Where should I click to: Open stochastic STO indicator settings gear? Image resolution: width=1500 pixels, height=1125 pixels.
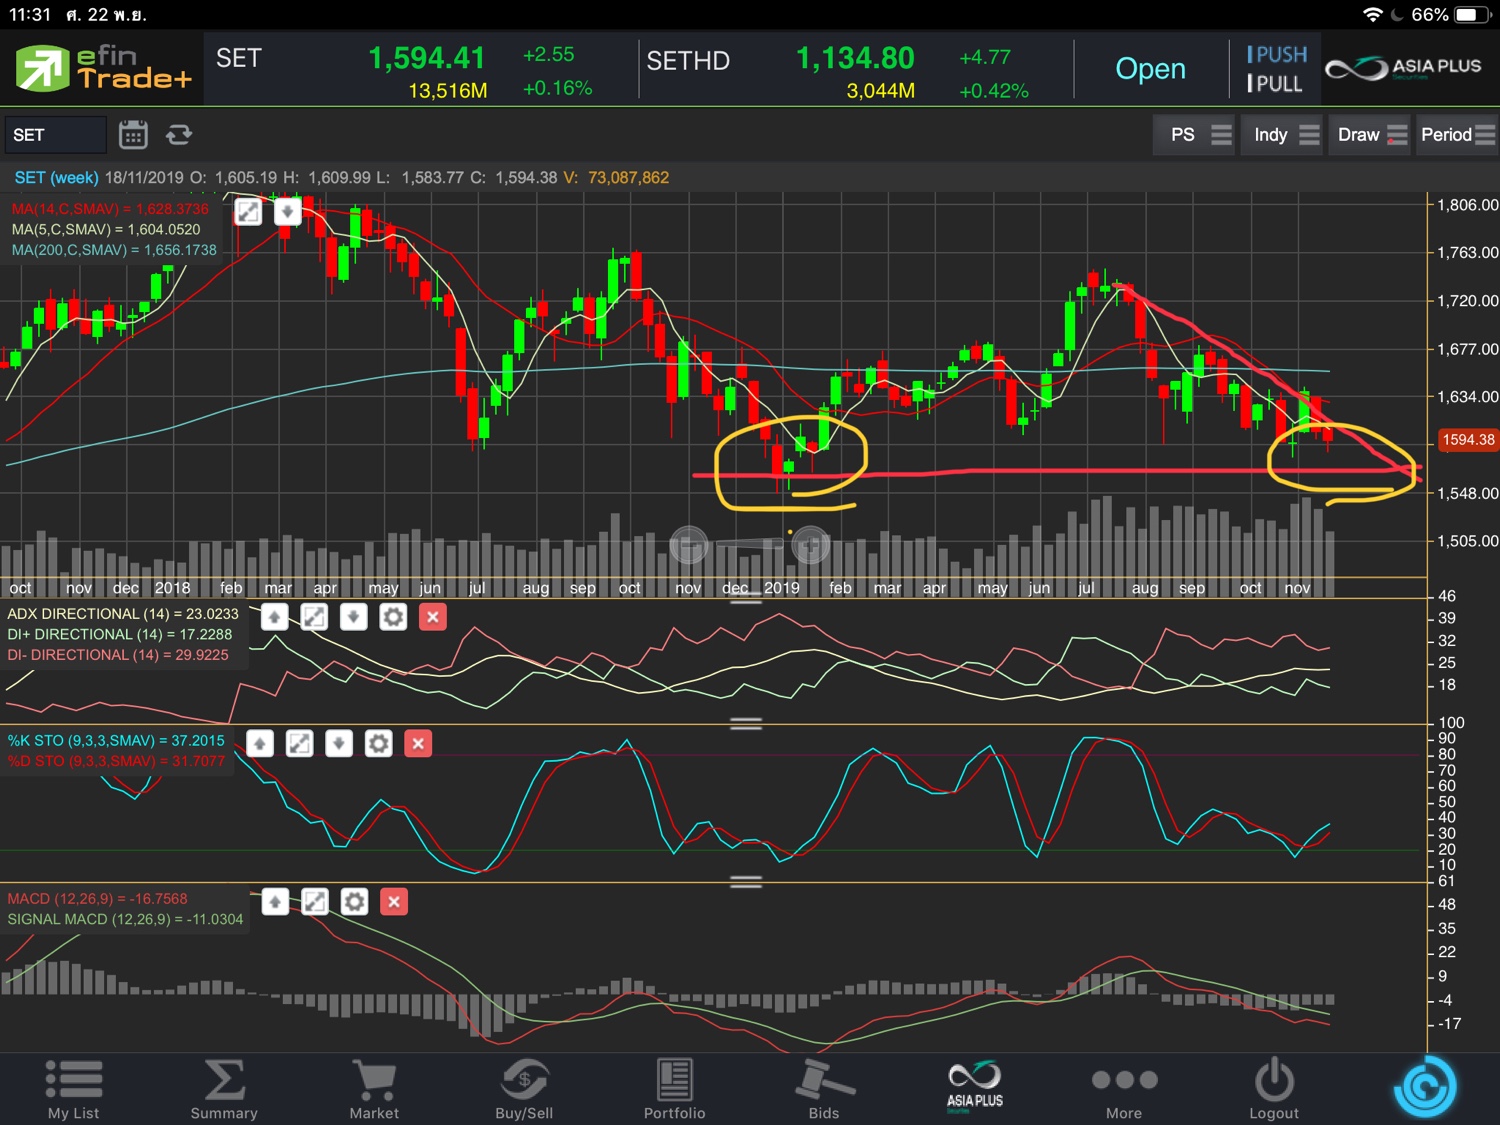[x=378, y=743]
